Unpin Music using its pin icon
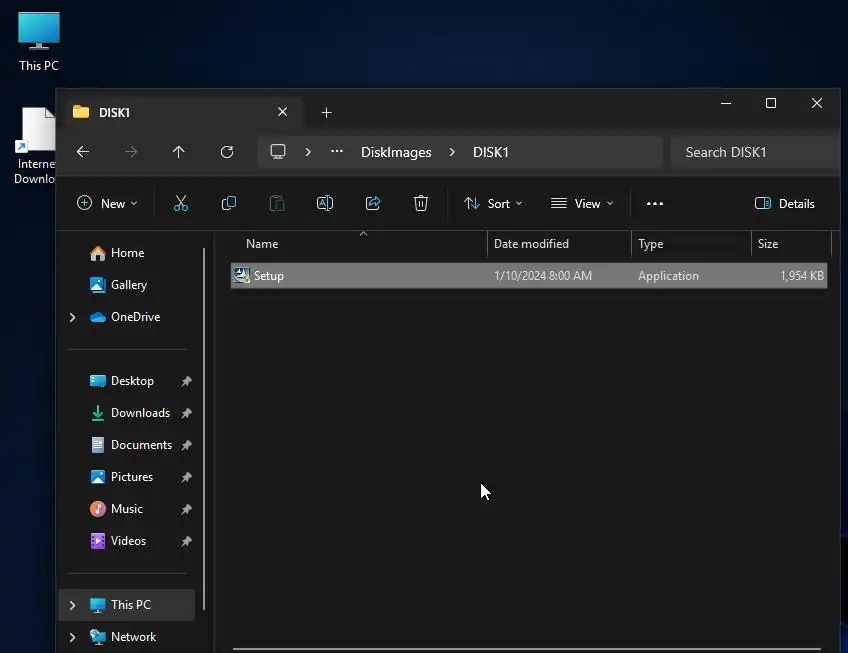 click(x=187, y=509)
